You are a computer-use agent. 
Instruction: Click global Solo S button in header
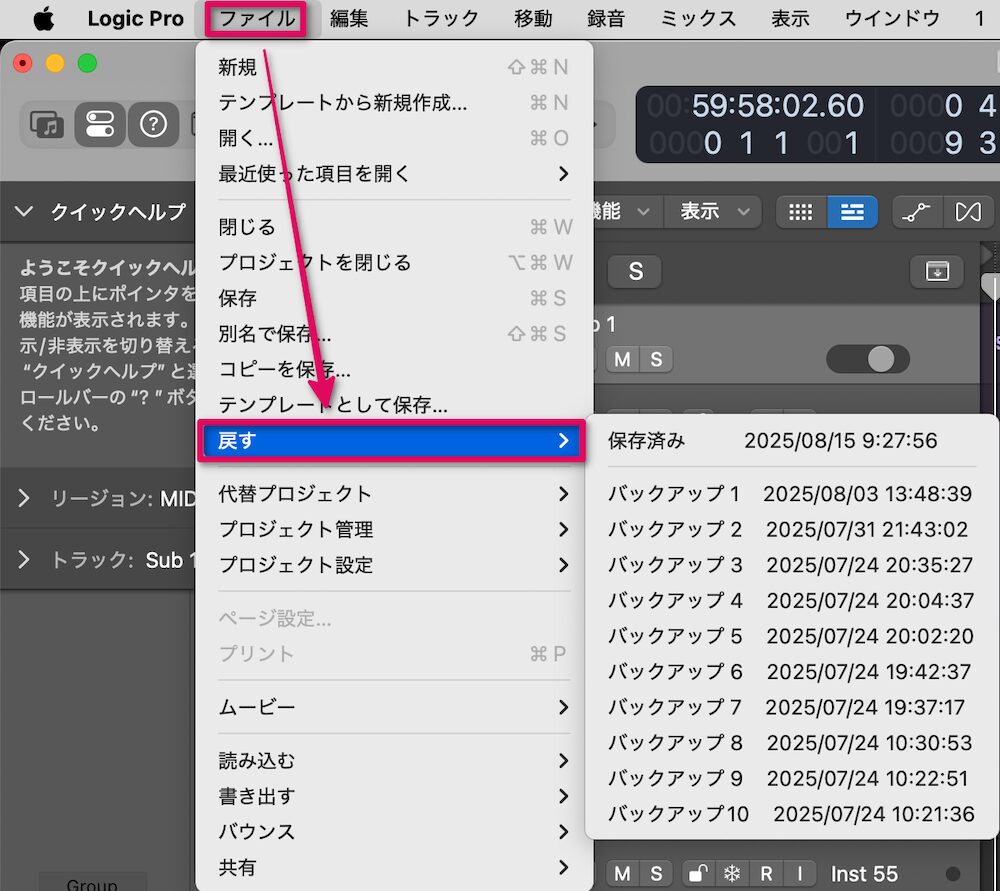tap(635, 271)
